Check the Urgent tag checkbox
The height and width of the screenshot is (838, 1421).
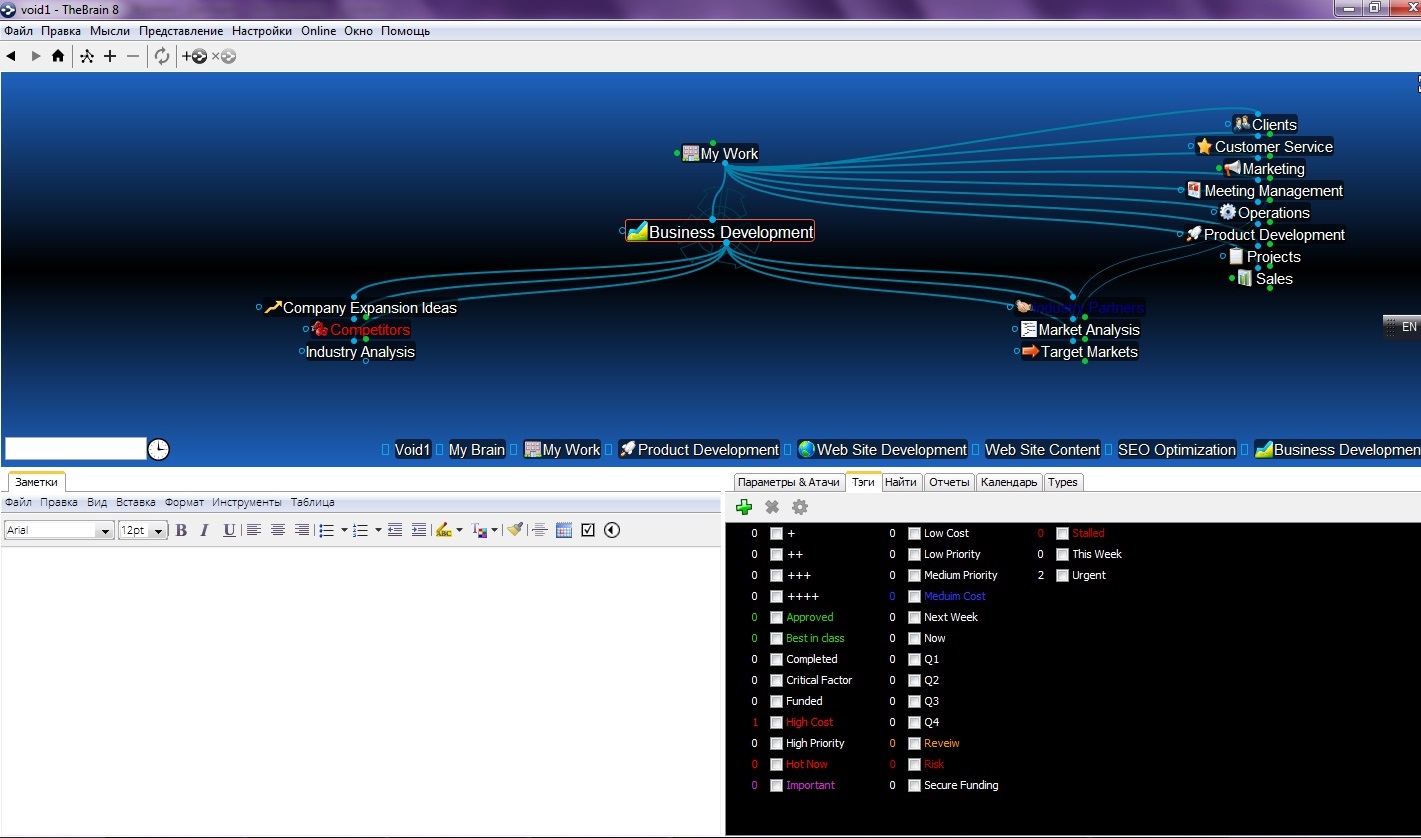click(1062, 575)
